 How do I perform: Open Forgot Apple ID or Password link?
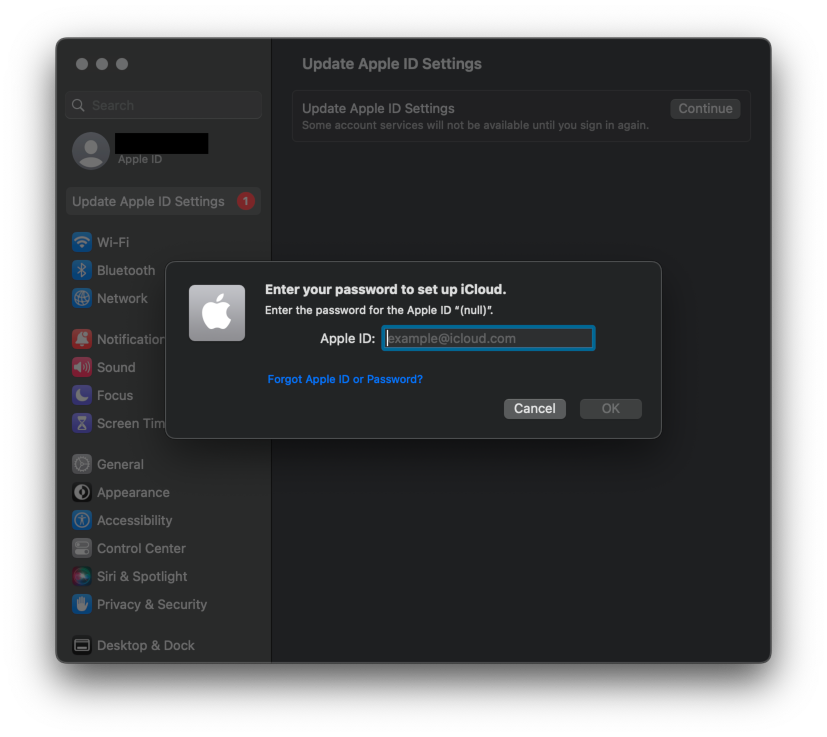(345, 379)
